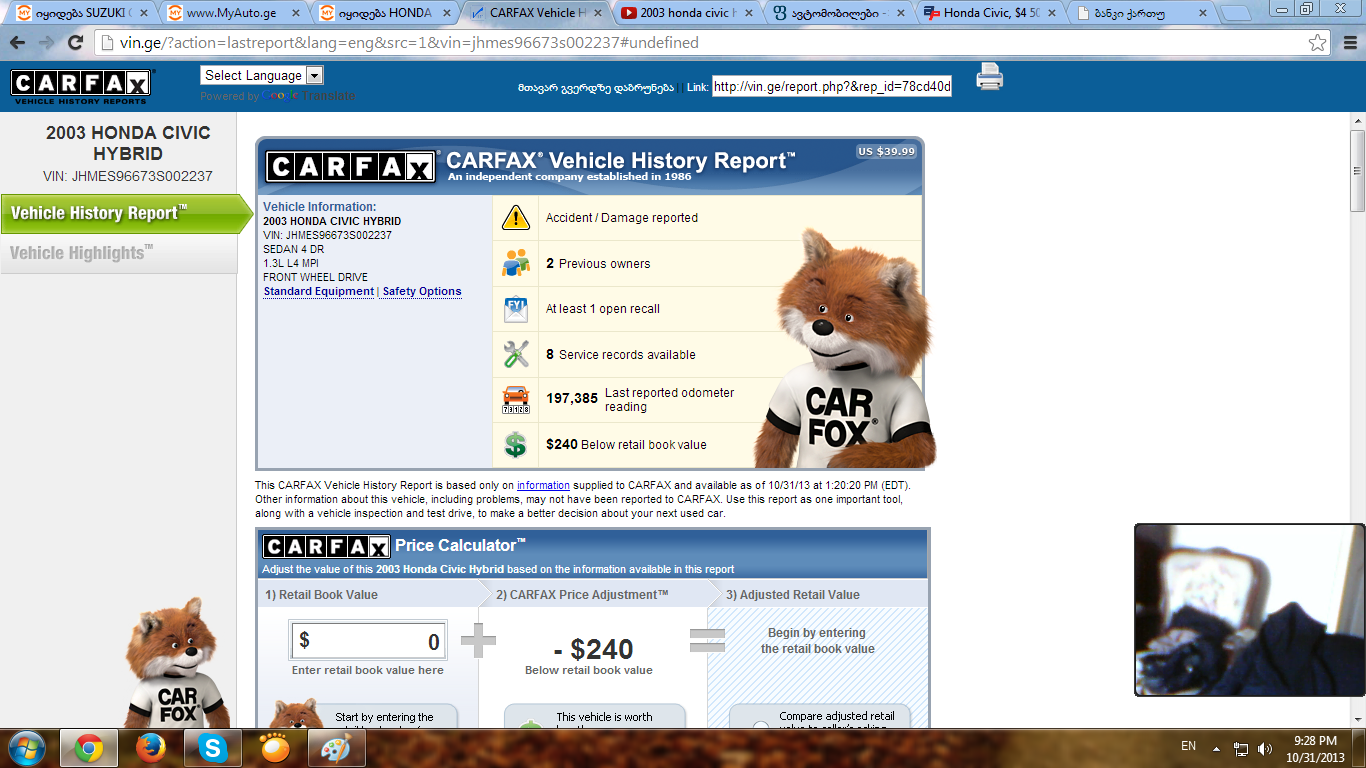Bookmark this page with the star icon
Image resolution: width=1366 pixels, height=768 pixels.
point(1318,43)
